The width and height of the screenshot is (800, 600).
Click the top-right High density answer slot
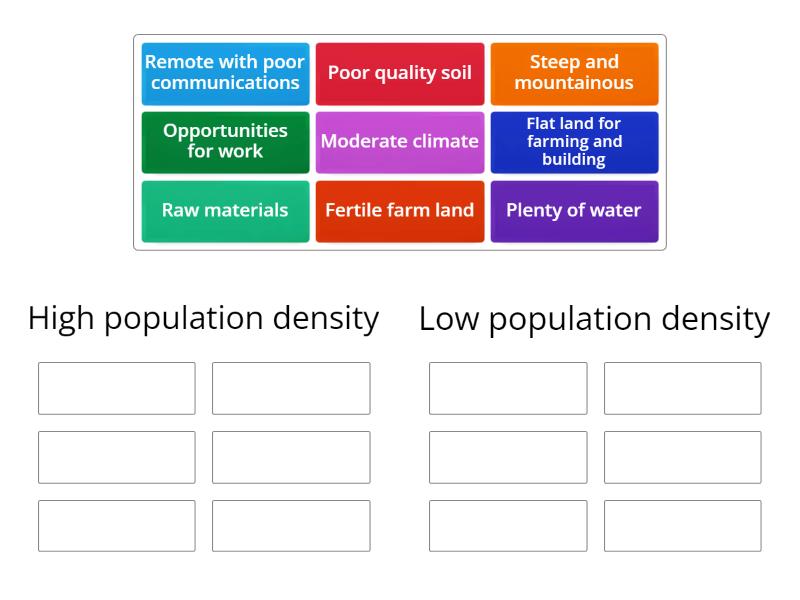291,388
